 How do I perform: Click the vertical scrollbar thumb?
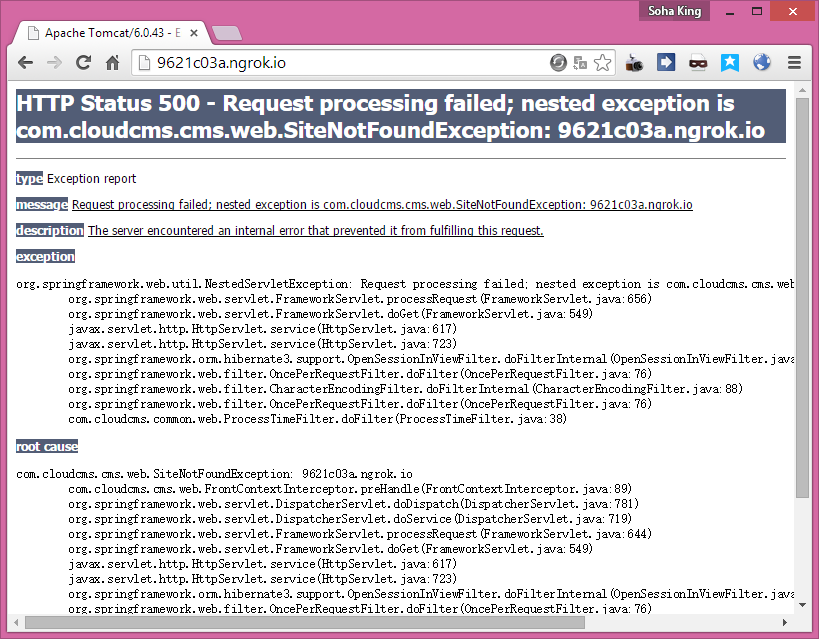[802, 297]
